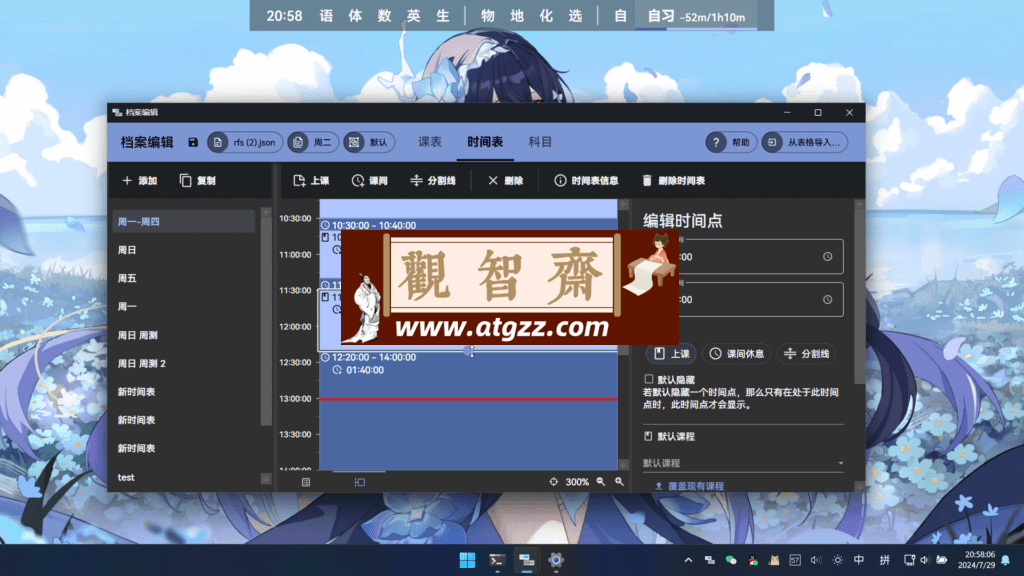Select 周五 timetable in list
This screenshot has width=1024, height=576.
tap(184, 278)
